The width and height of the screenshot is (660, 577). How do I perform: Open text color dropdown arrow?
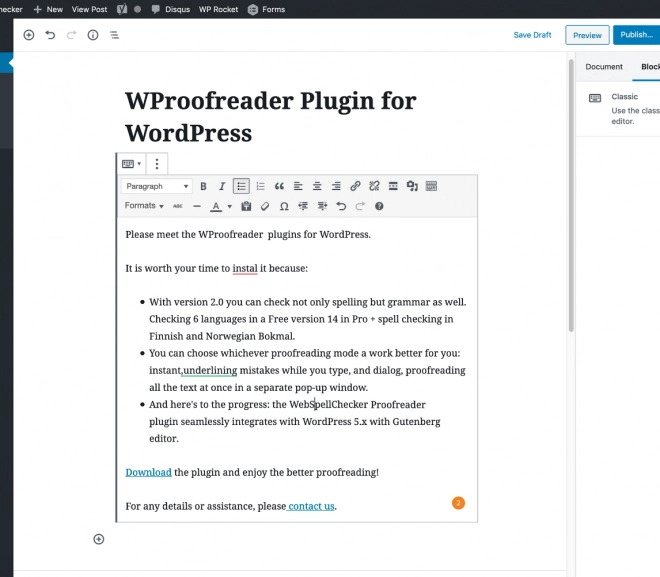tap(229, 206)
